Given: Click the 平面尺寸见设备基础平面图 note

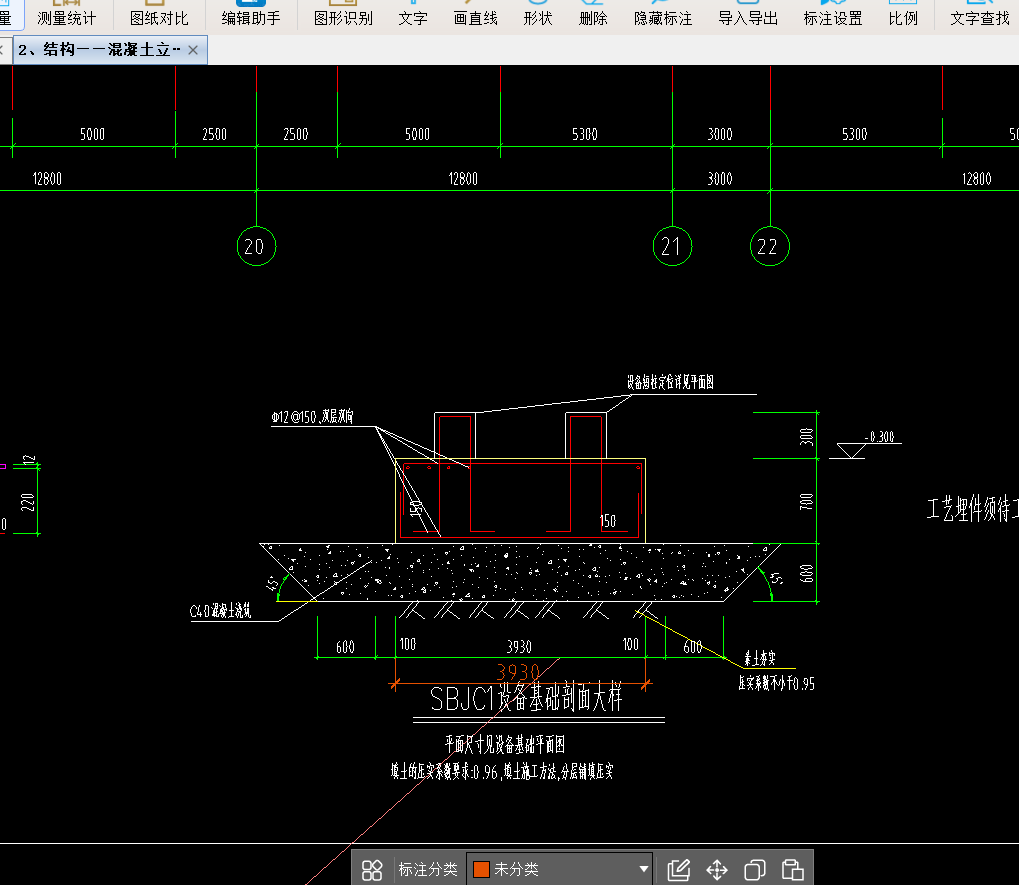Looking at the screenshot, I should click(505, 744).
